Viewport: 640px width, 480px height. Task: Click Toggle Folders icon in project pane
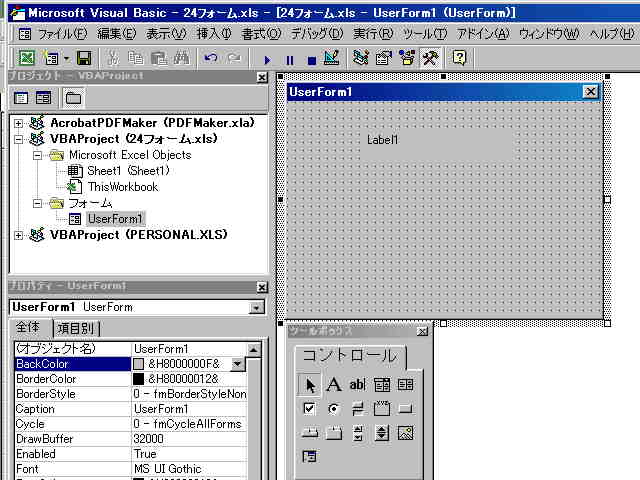[x=73, y=98]
